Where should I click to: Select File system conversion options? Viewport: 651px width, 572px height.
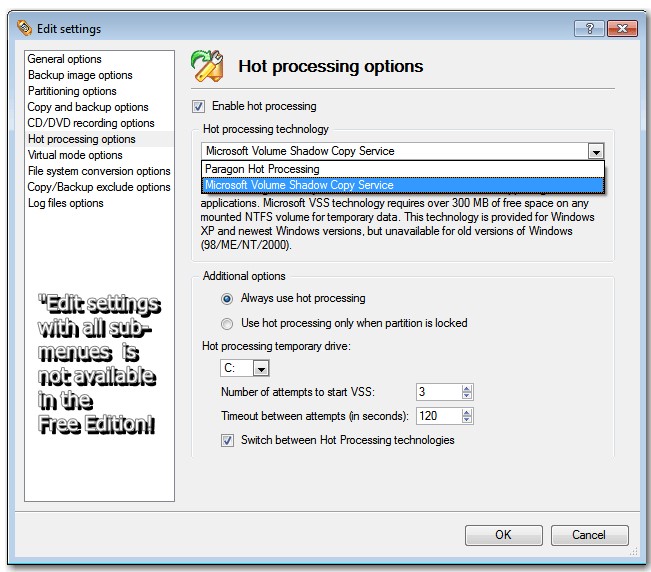click(99, 171)
